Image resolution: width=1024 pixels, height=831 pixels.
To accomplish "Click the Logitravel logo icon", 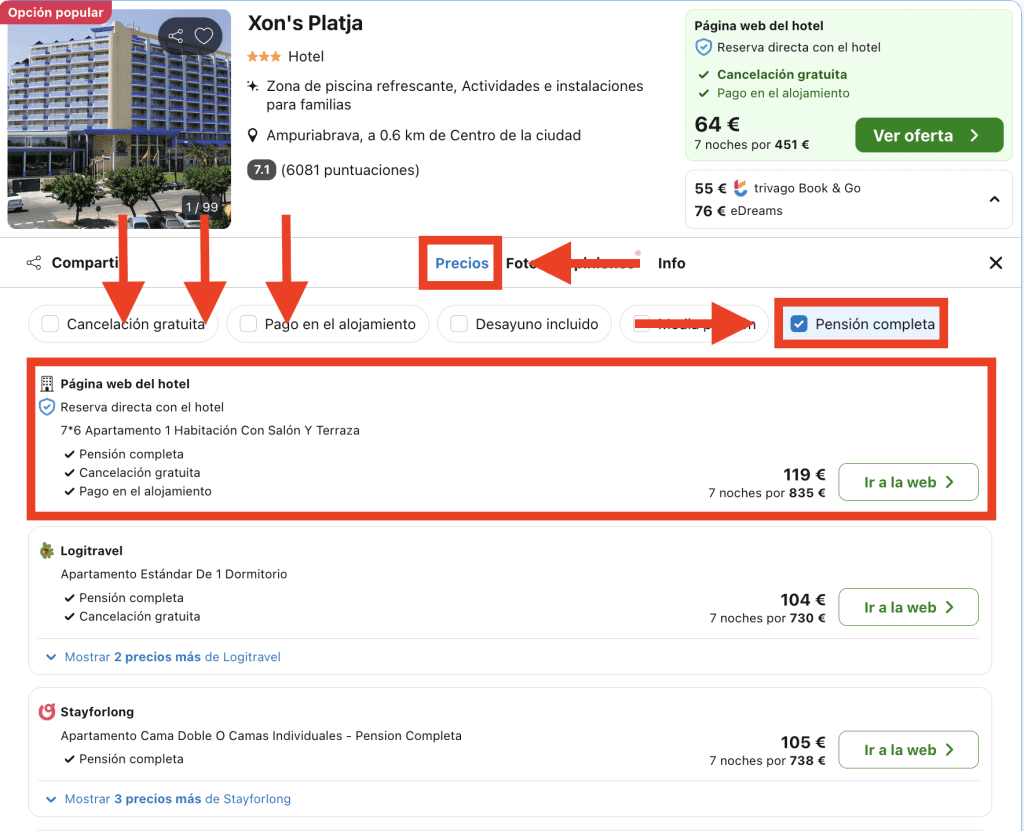I will tap(46, 551).
